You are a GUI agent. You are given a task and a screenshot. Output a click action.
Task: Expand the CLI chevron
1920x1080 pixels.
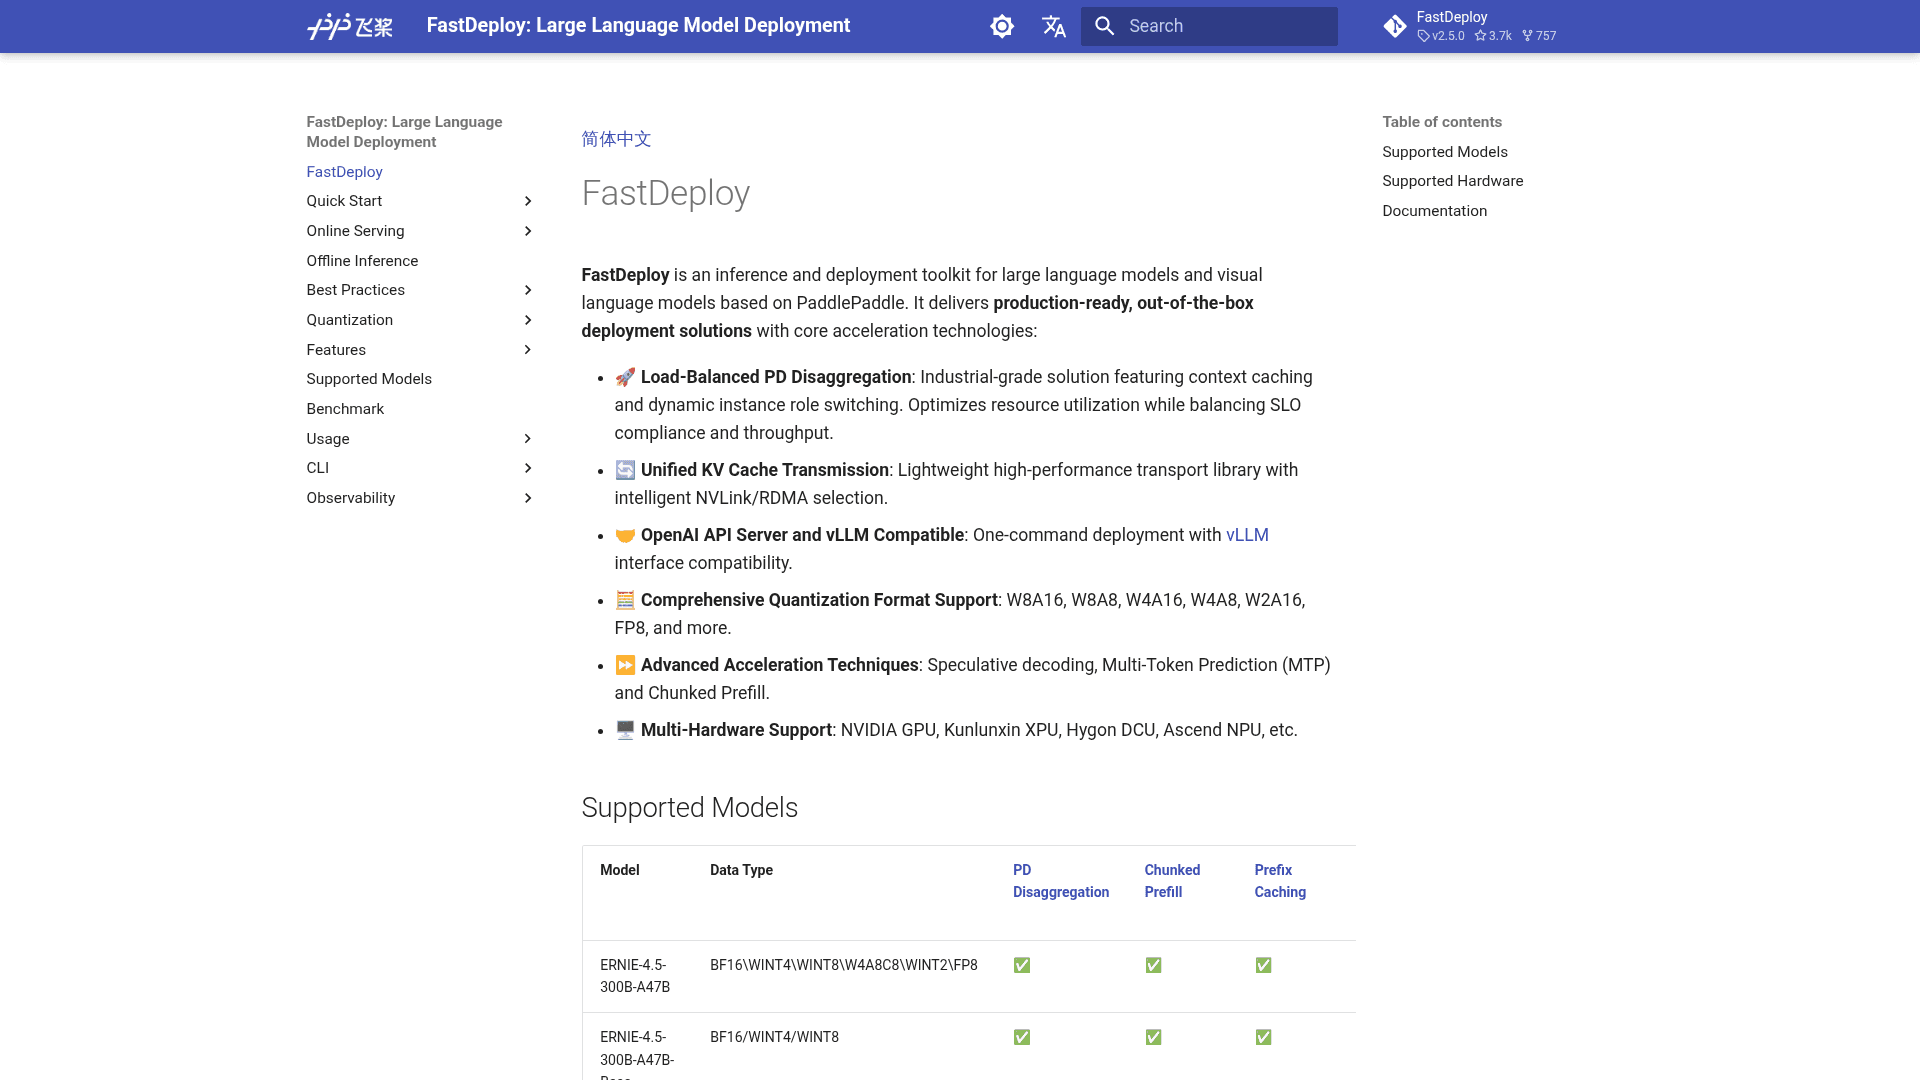click(528, 468)
